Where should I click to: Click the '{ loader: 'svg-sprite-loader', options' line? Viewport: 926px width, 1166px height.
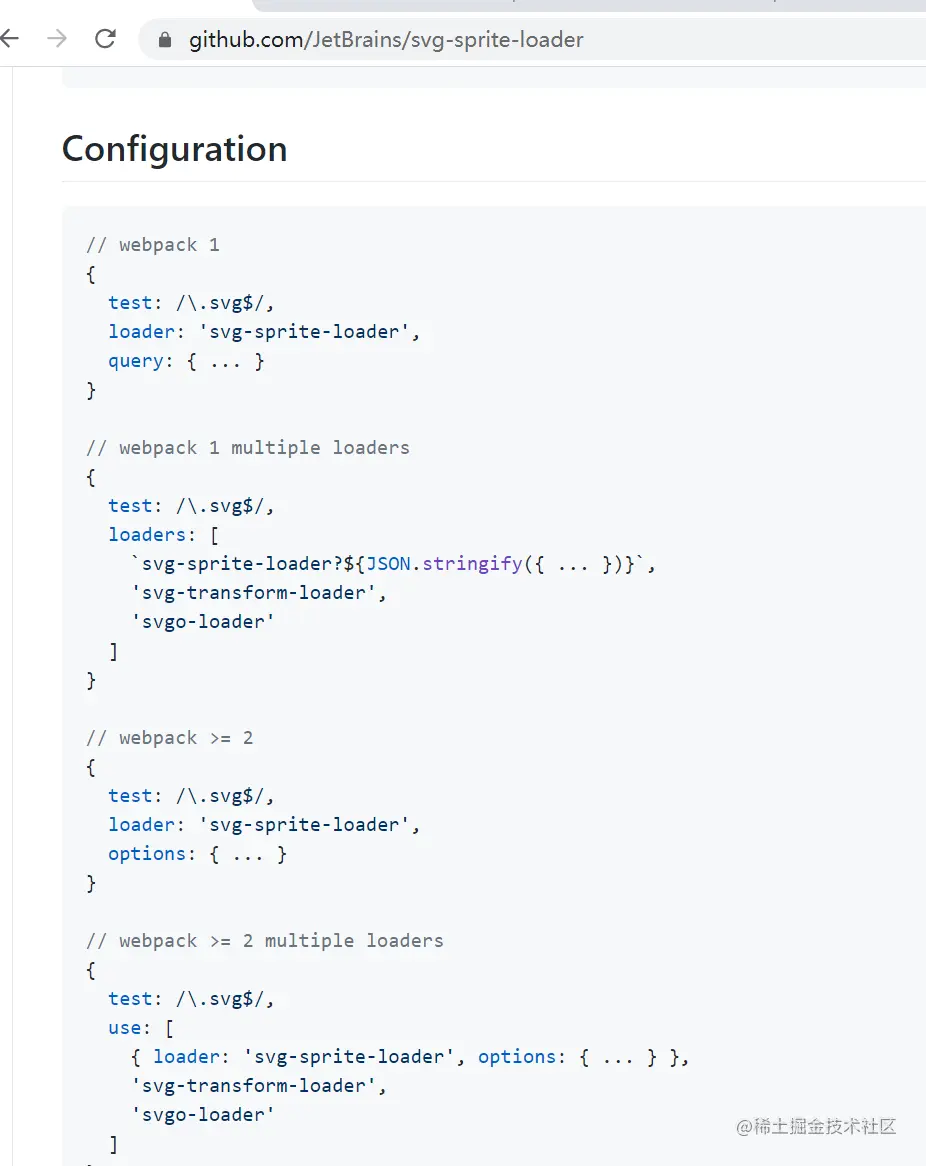[410, 1057]
